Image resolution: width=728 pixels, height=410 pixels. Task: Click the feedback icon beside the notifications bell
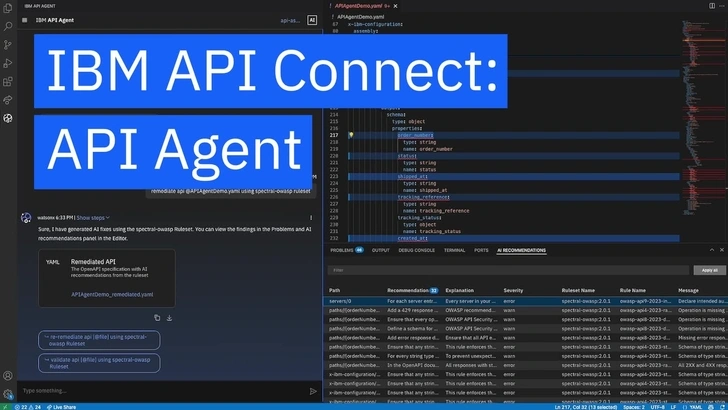[x=711, y=407]
